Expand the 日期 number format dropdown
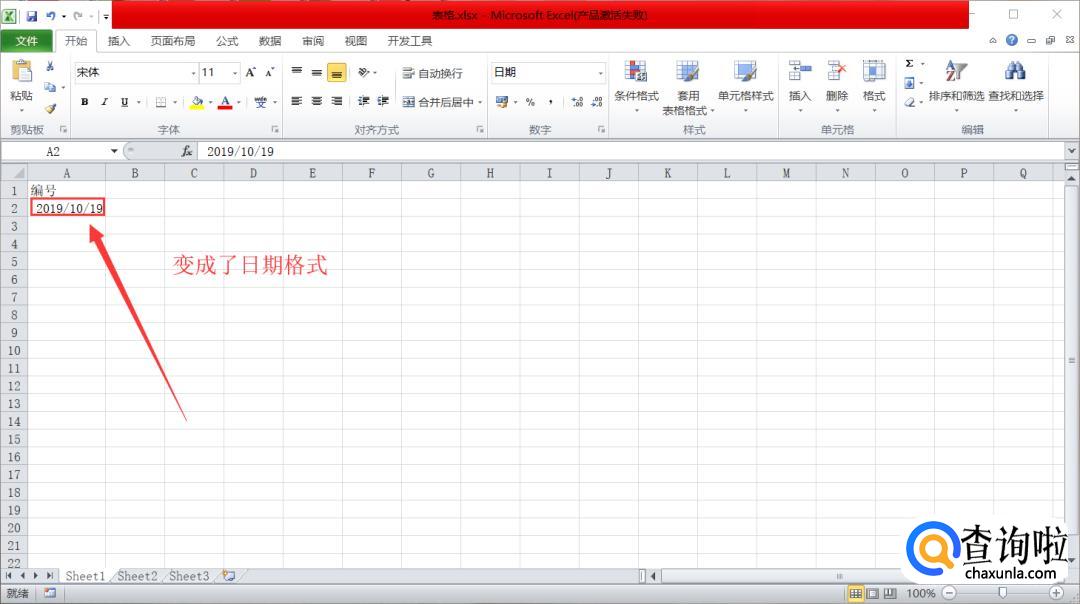The height and width of the screenshot is (604, 1080). coord(601,73)
